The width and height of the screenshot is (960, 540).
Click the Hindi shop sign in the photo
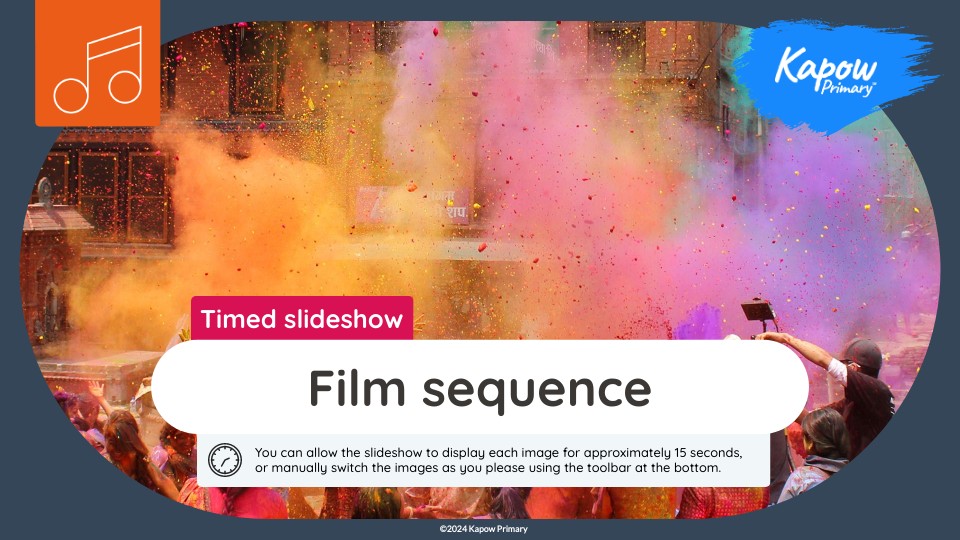pyautogui.click(x=414, y=205)
